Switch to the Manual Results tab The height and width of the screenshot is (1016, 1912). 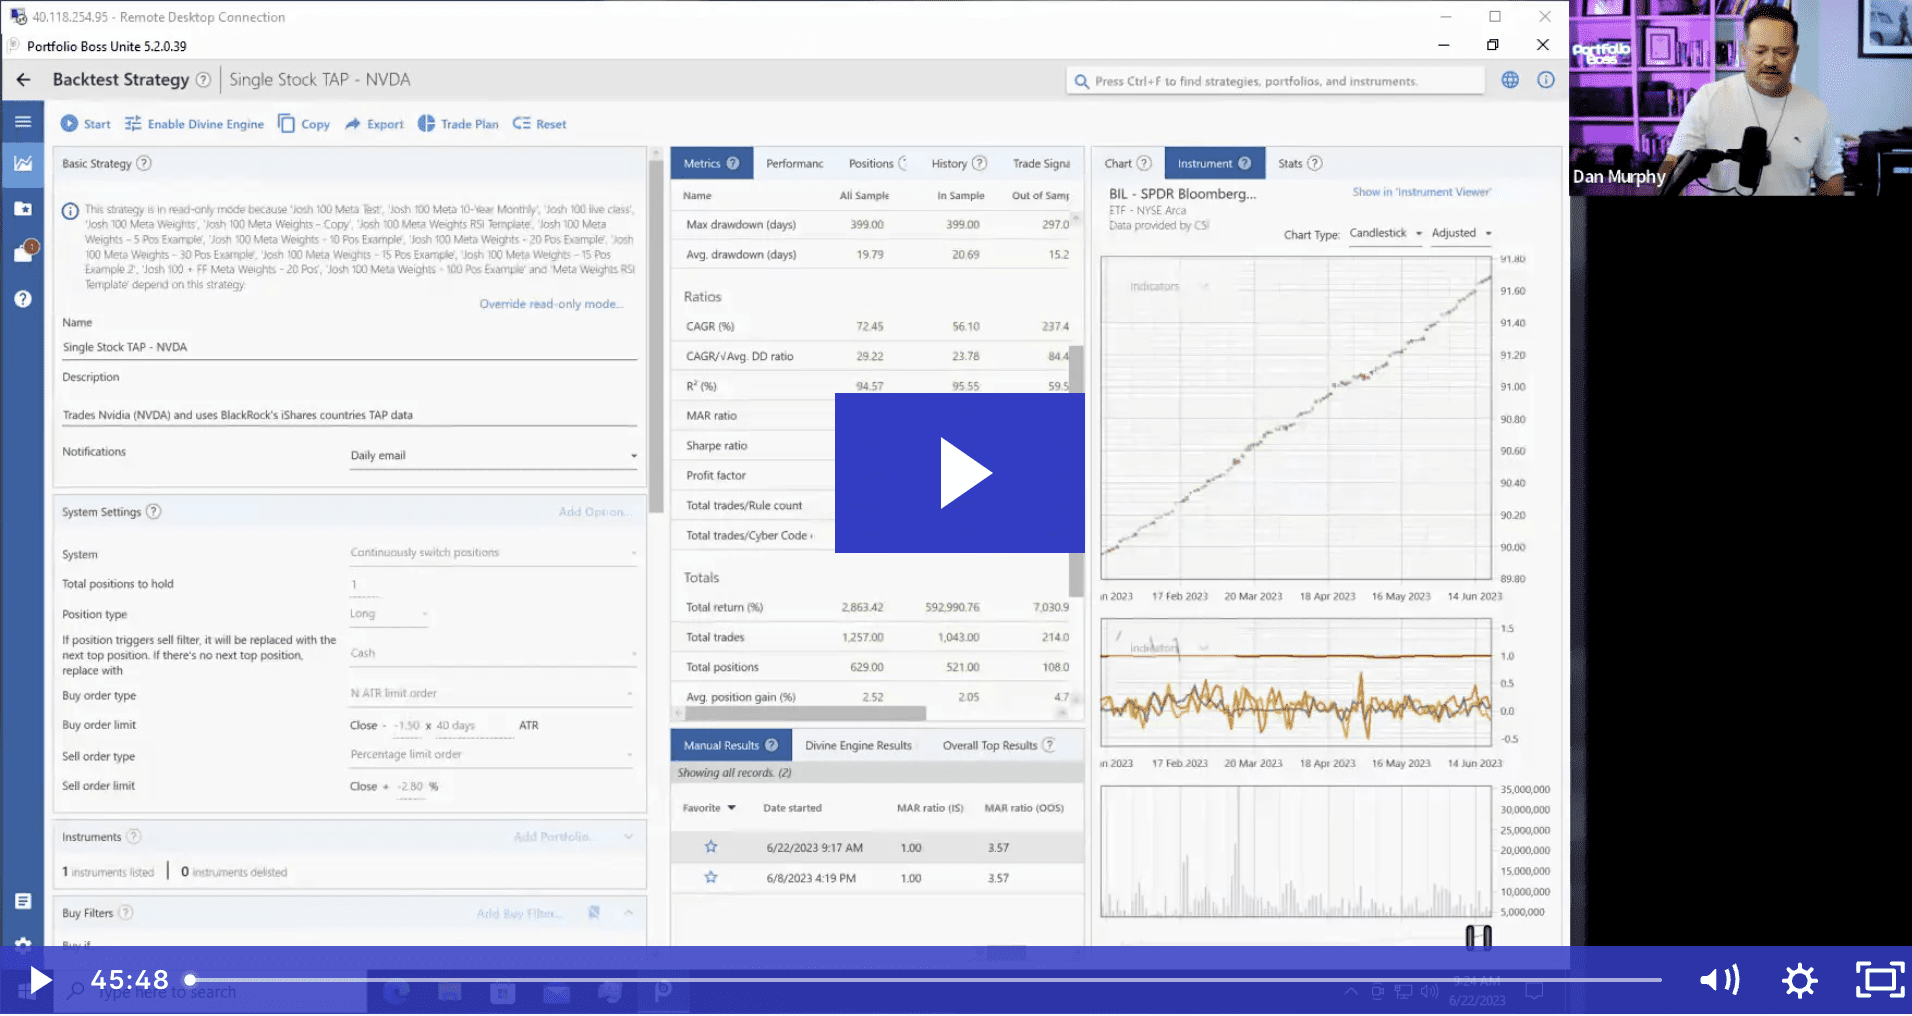coord(731,745)
